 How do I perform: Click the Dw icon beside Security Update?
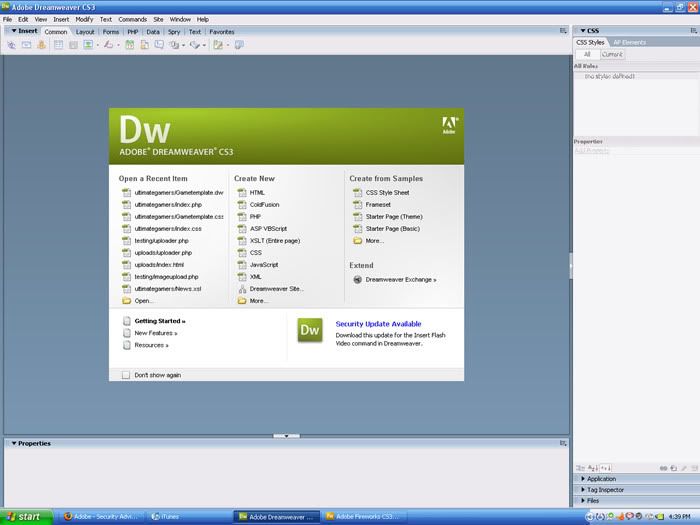310,330
